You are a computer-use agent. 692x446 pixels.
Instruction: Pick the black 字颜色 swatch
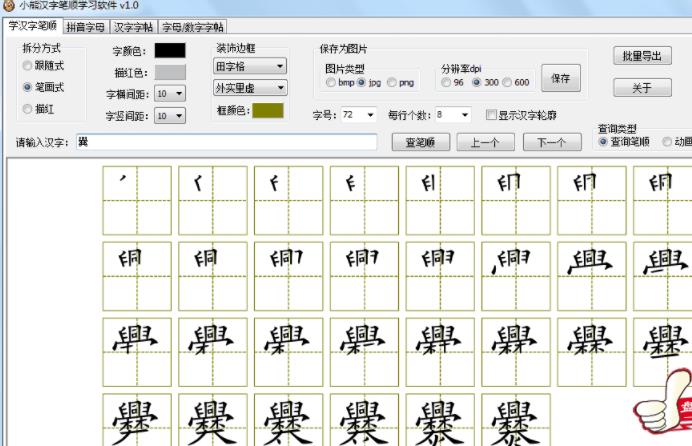pos(170,50)
